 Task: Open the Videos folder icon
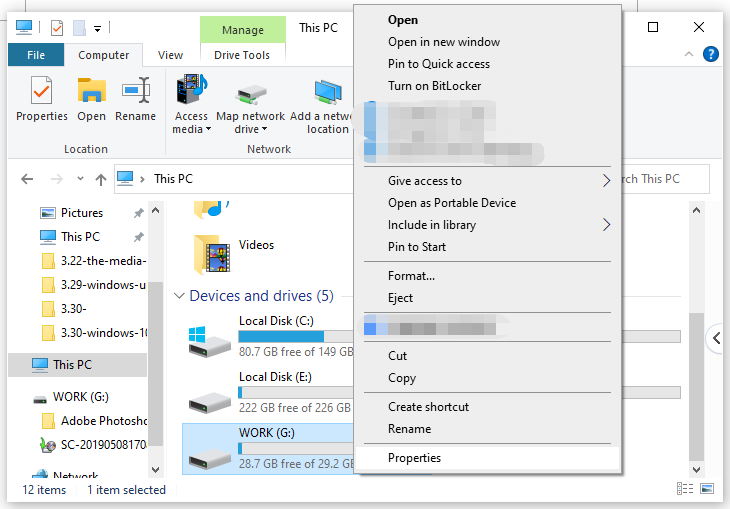pyautogui.click(x=210, y=254)
